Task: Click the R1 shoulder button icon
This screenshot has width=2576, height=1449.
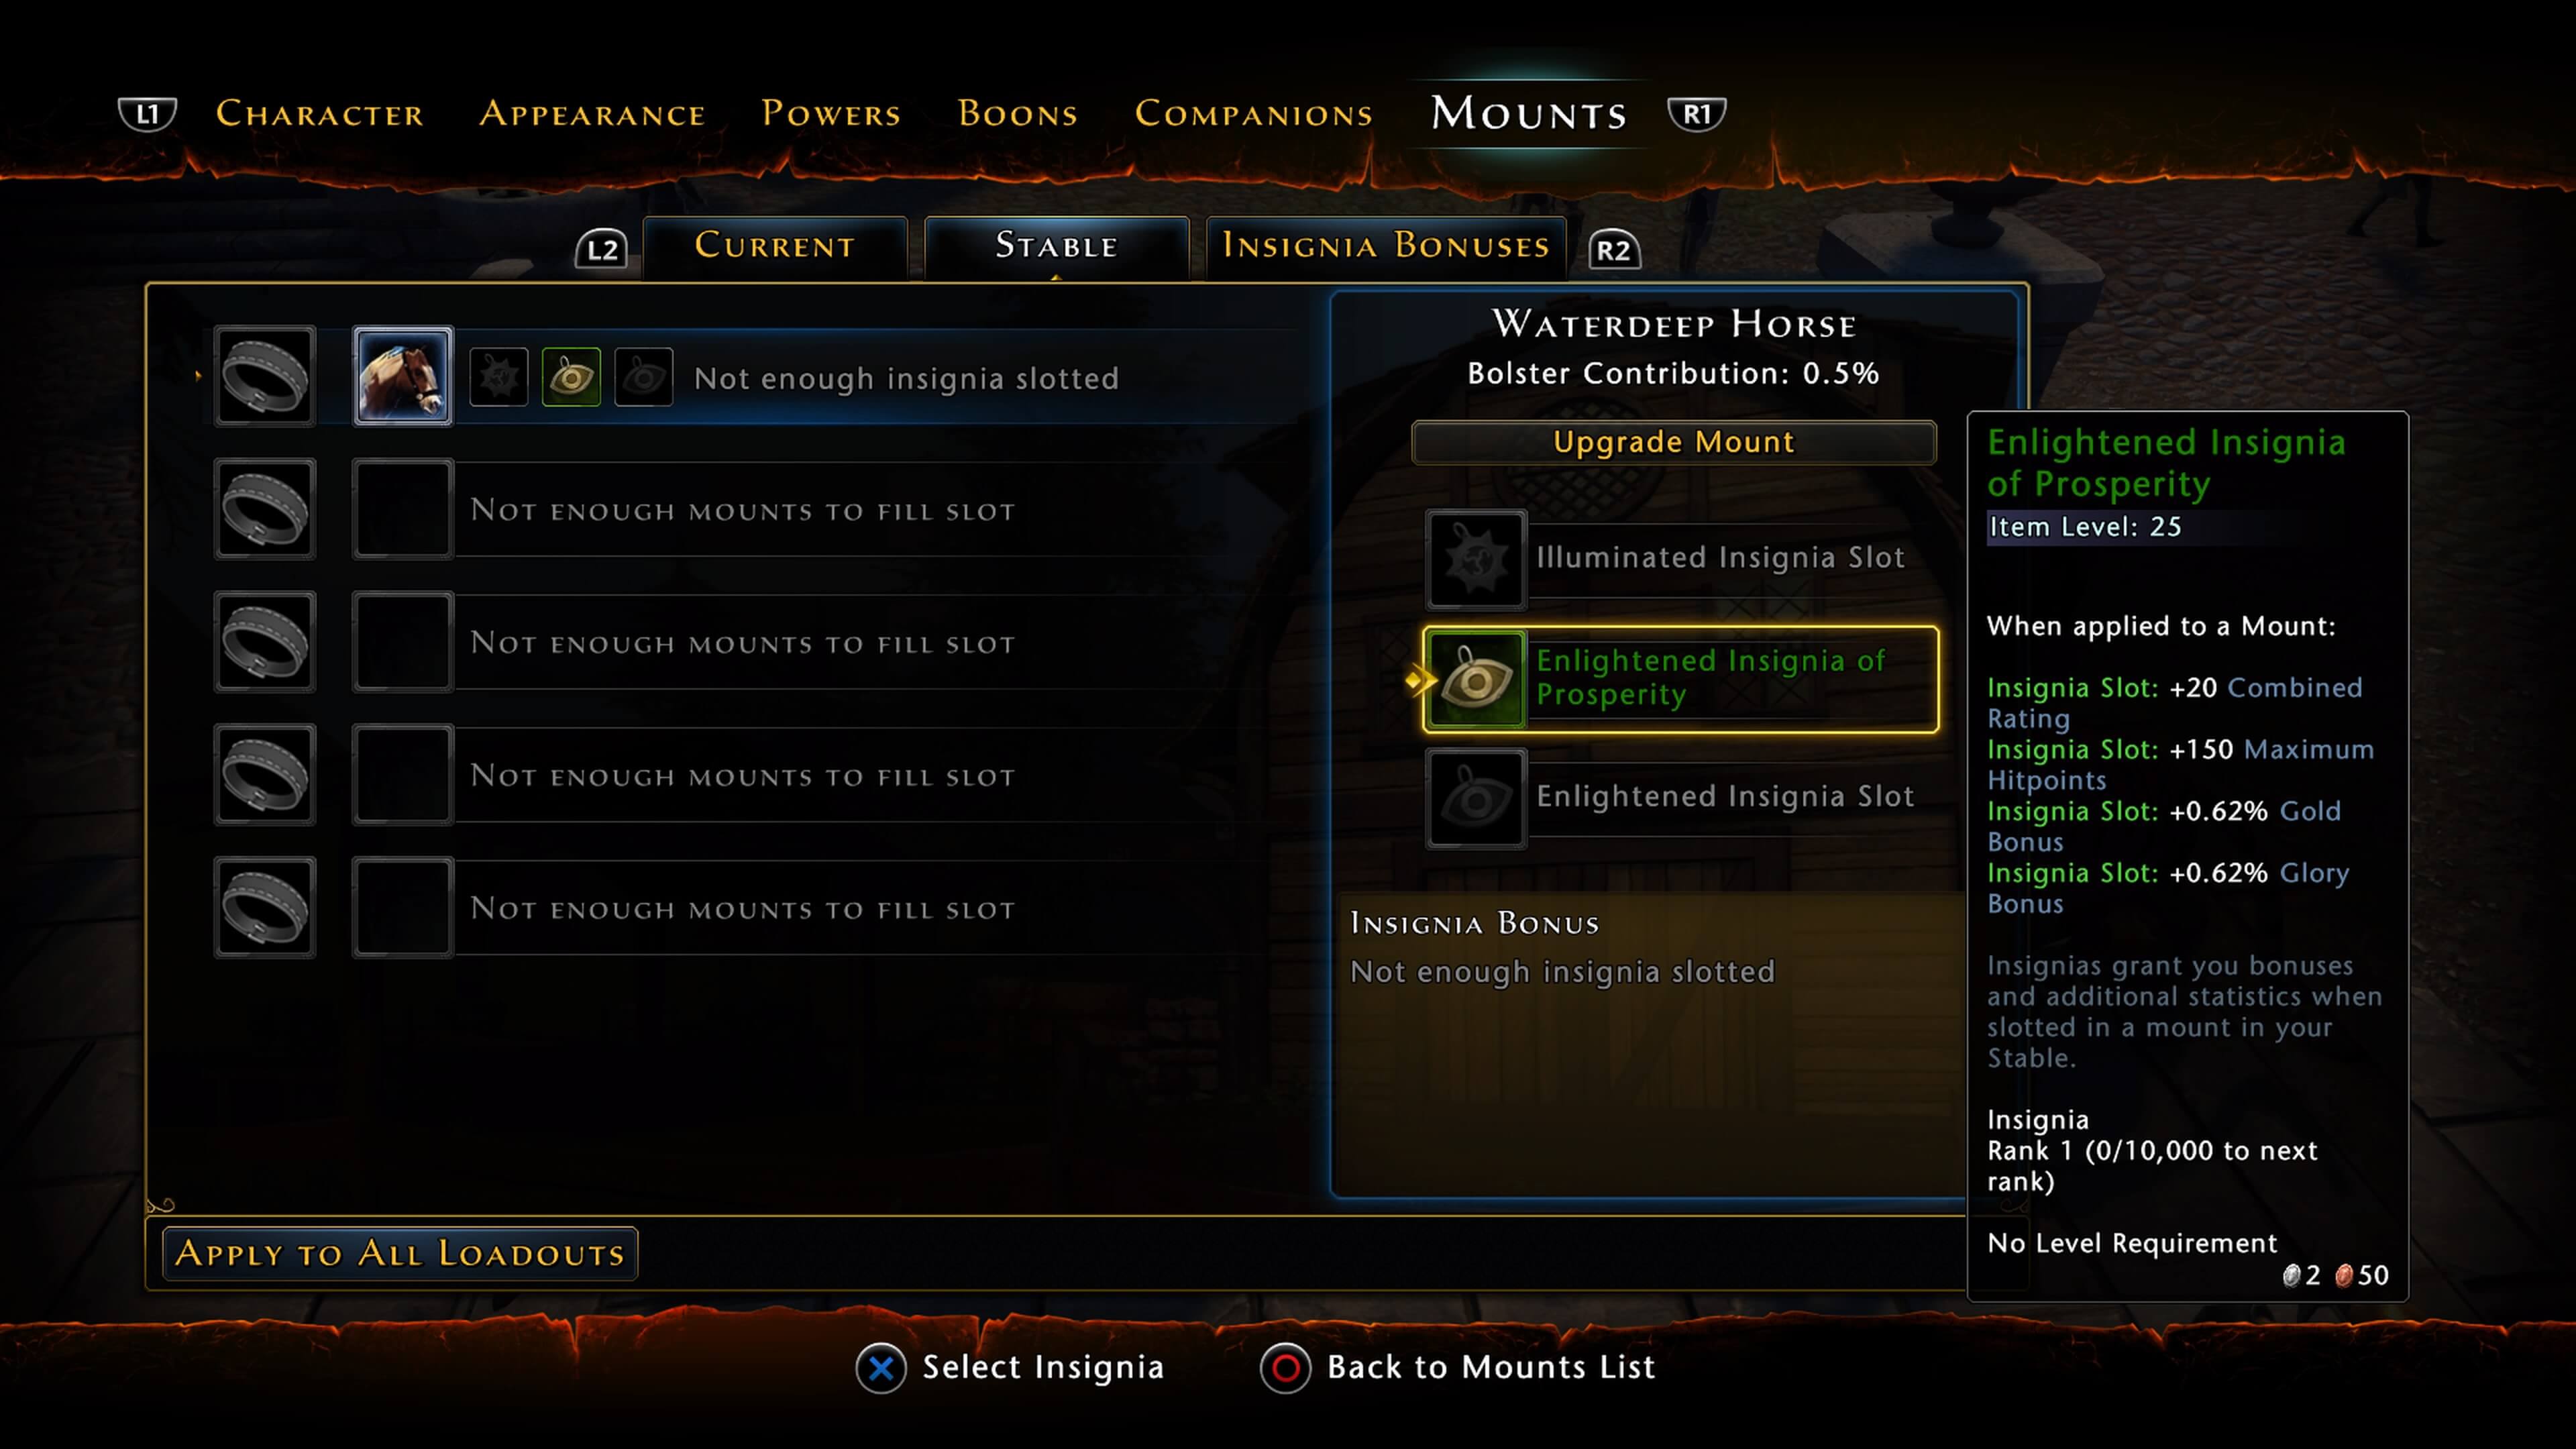Action: pyautogui.click(x=1696, y=113)
